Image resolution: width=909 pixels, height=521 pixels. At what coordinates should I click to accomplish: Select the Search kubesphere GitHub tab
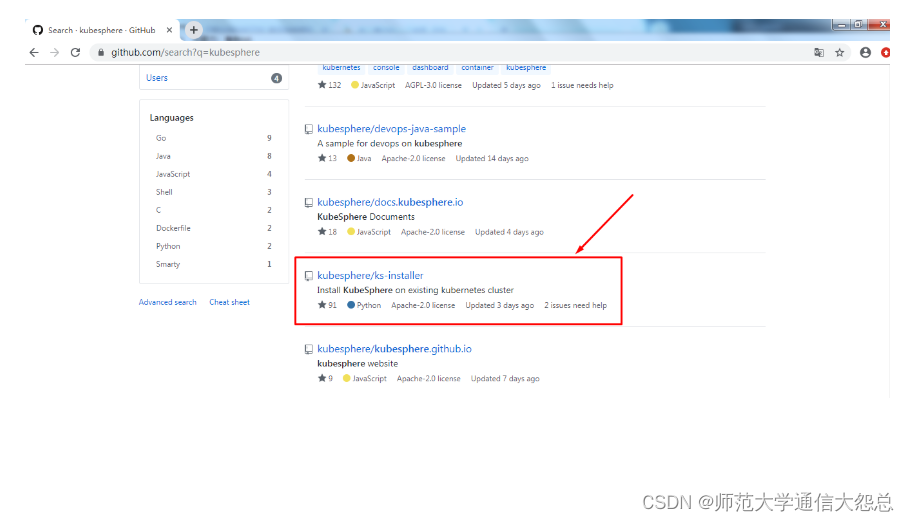(x=102, y=30)
